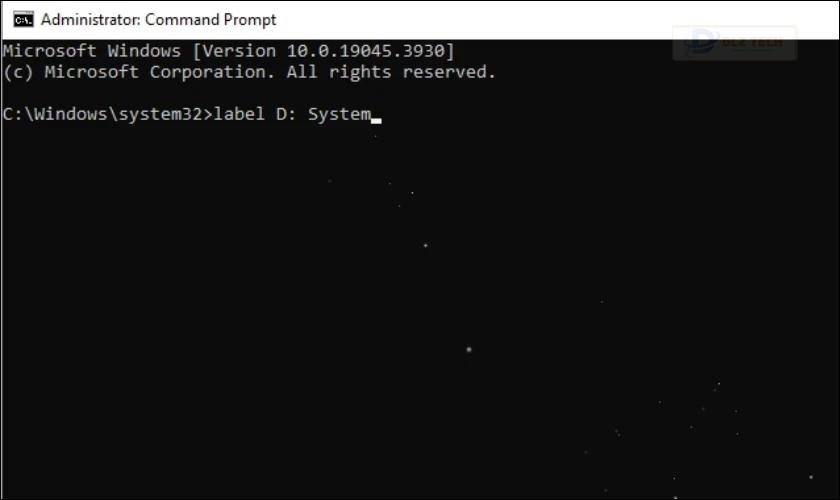
Task: Click the word "reserved." at line end
Action: tap(449, 72)
